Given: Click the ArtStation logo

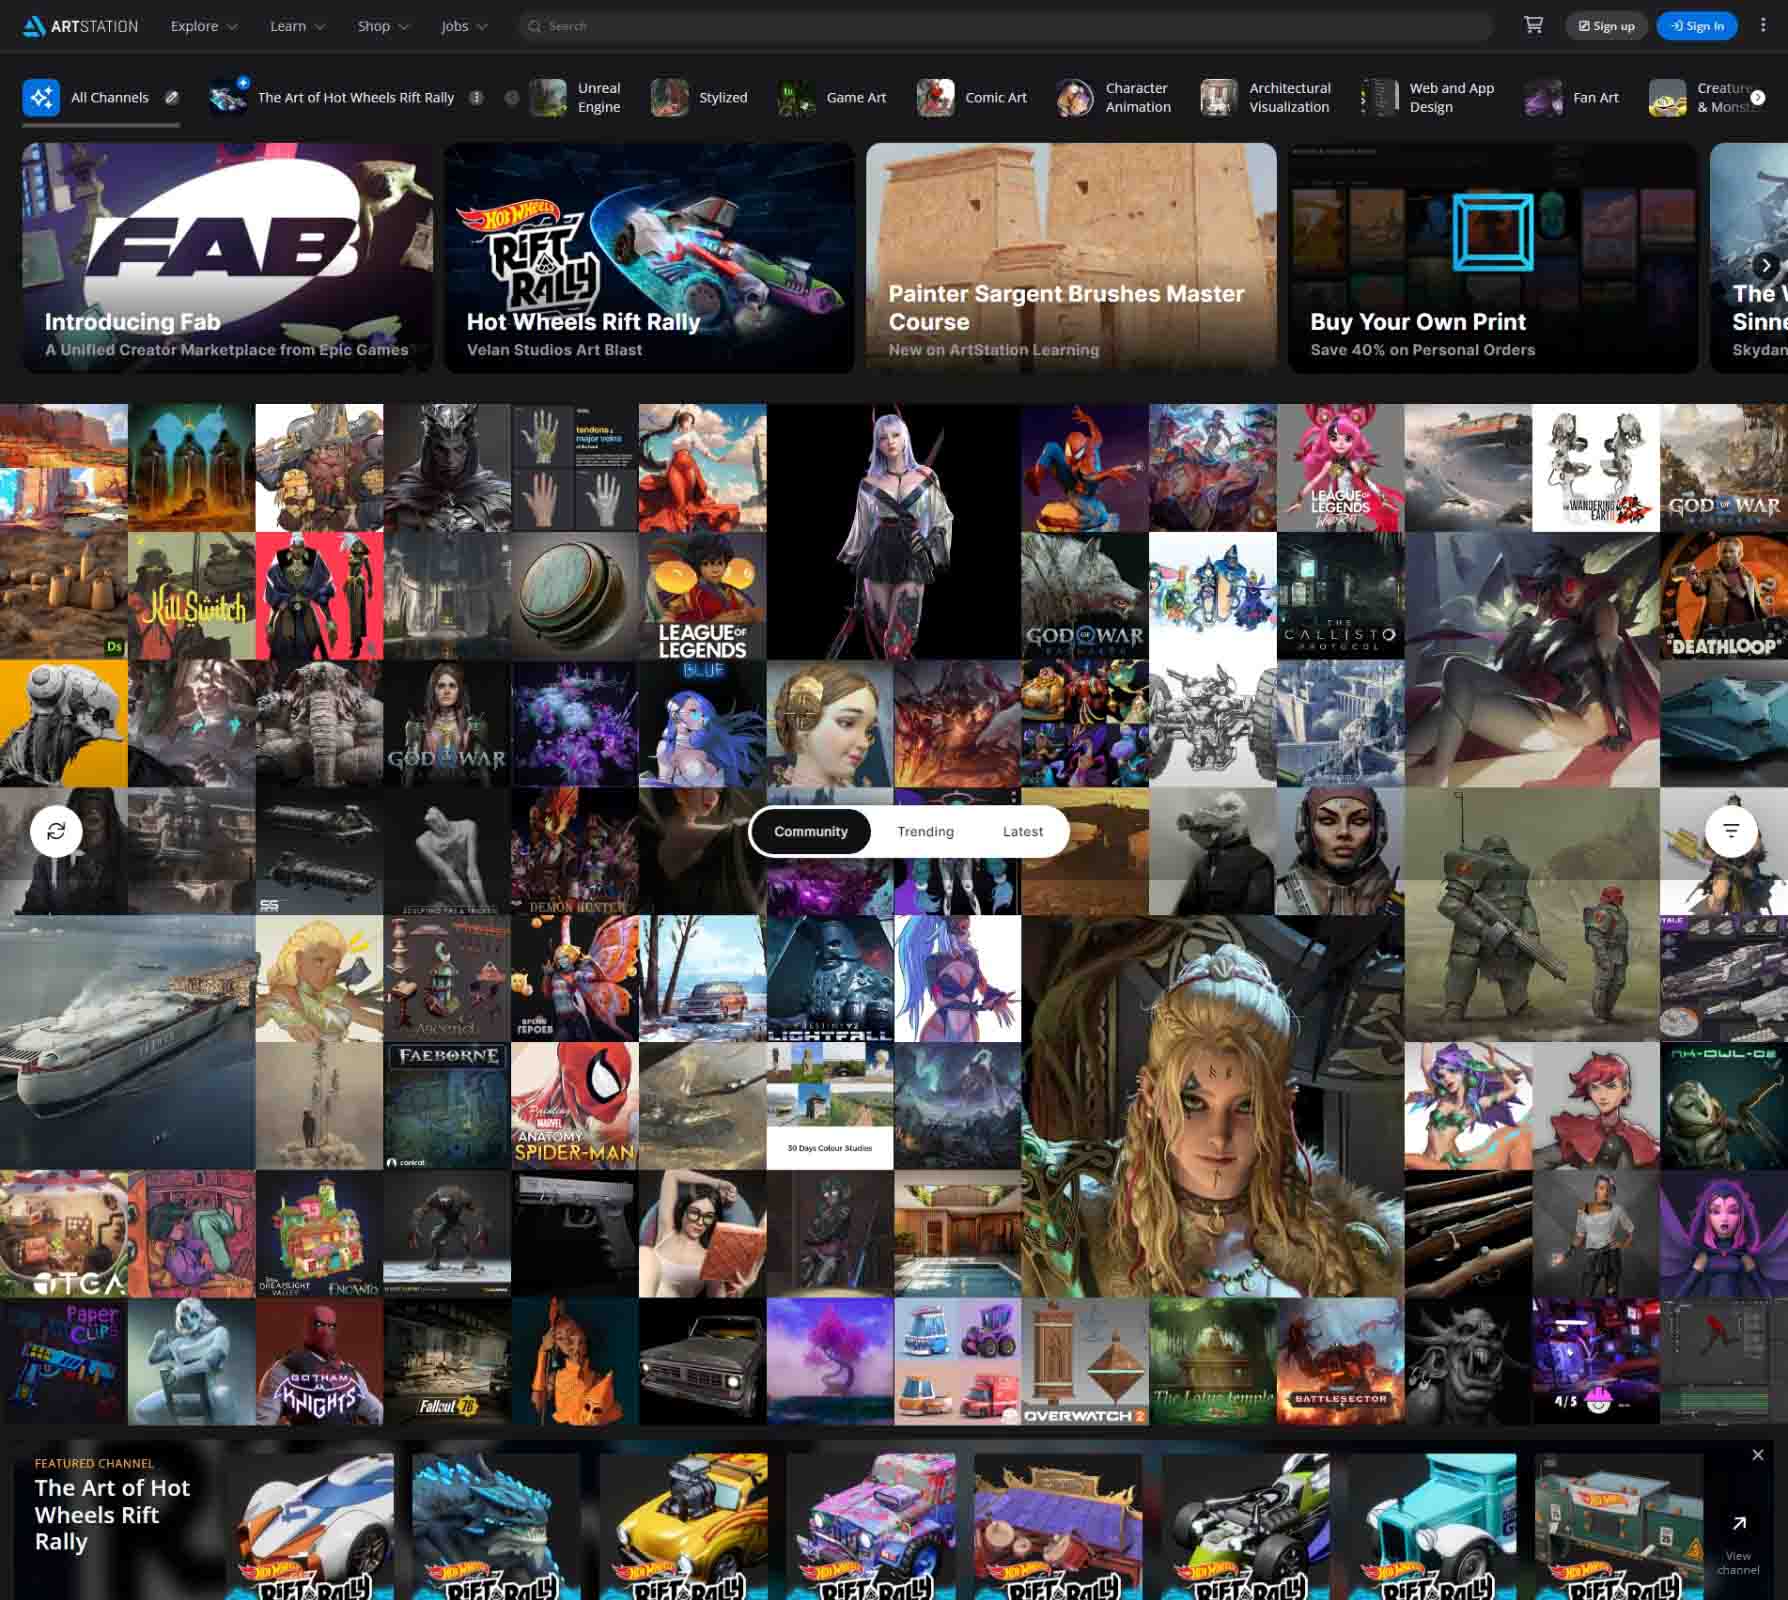Looking at the screenshot, I should 81,26.
